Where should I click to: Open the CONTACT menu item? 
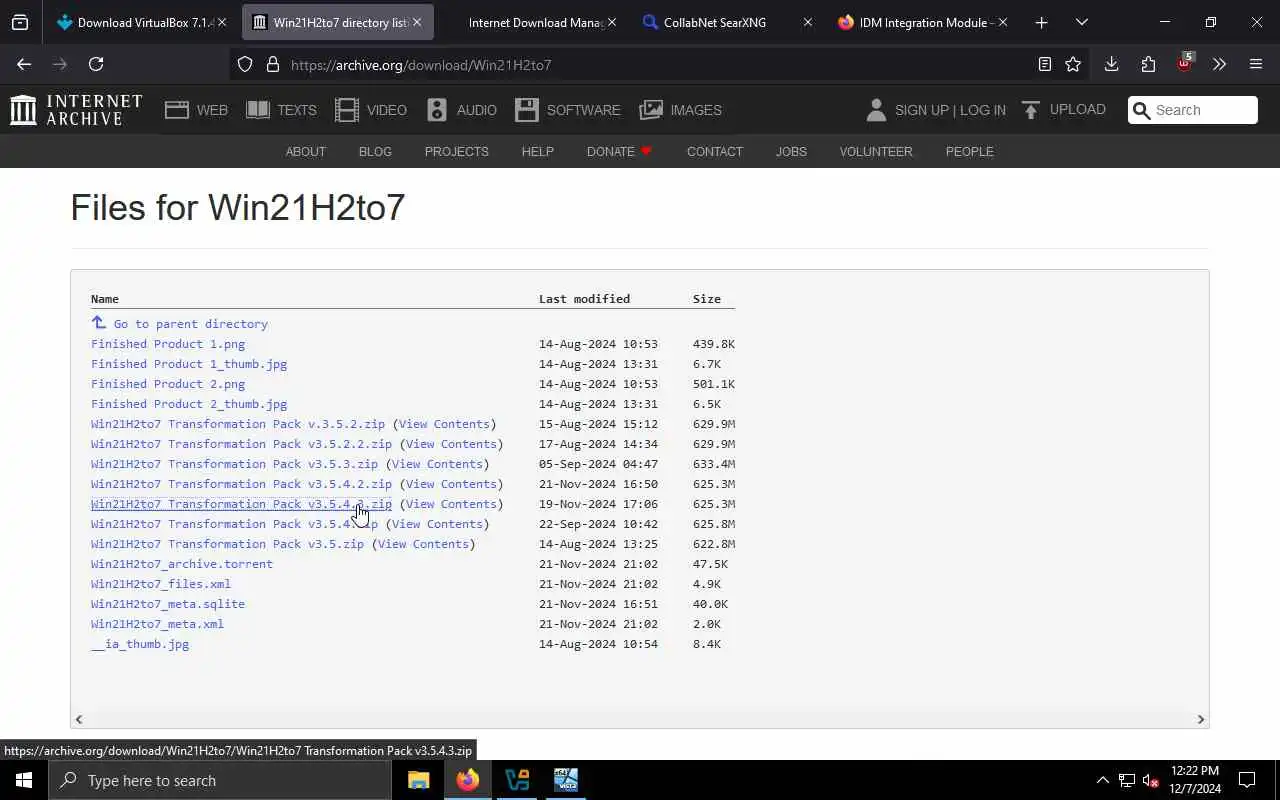click(x=714, y=152)
